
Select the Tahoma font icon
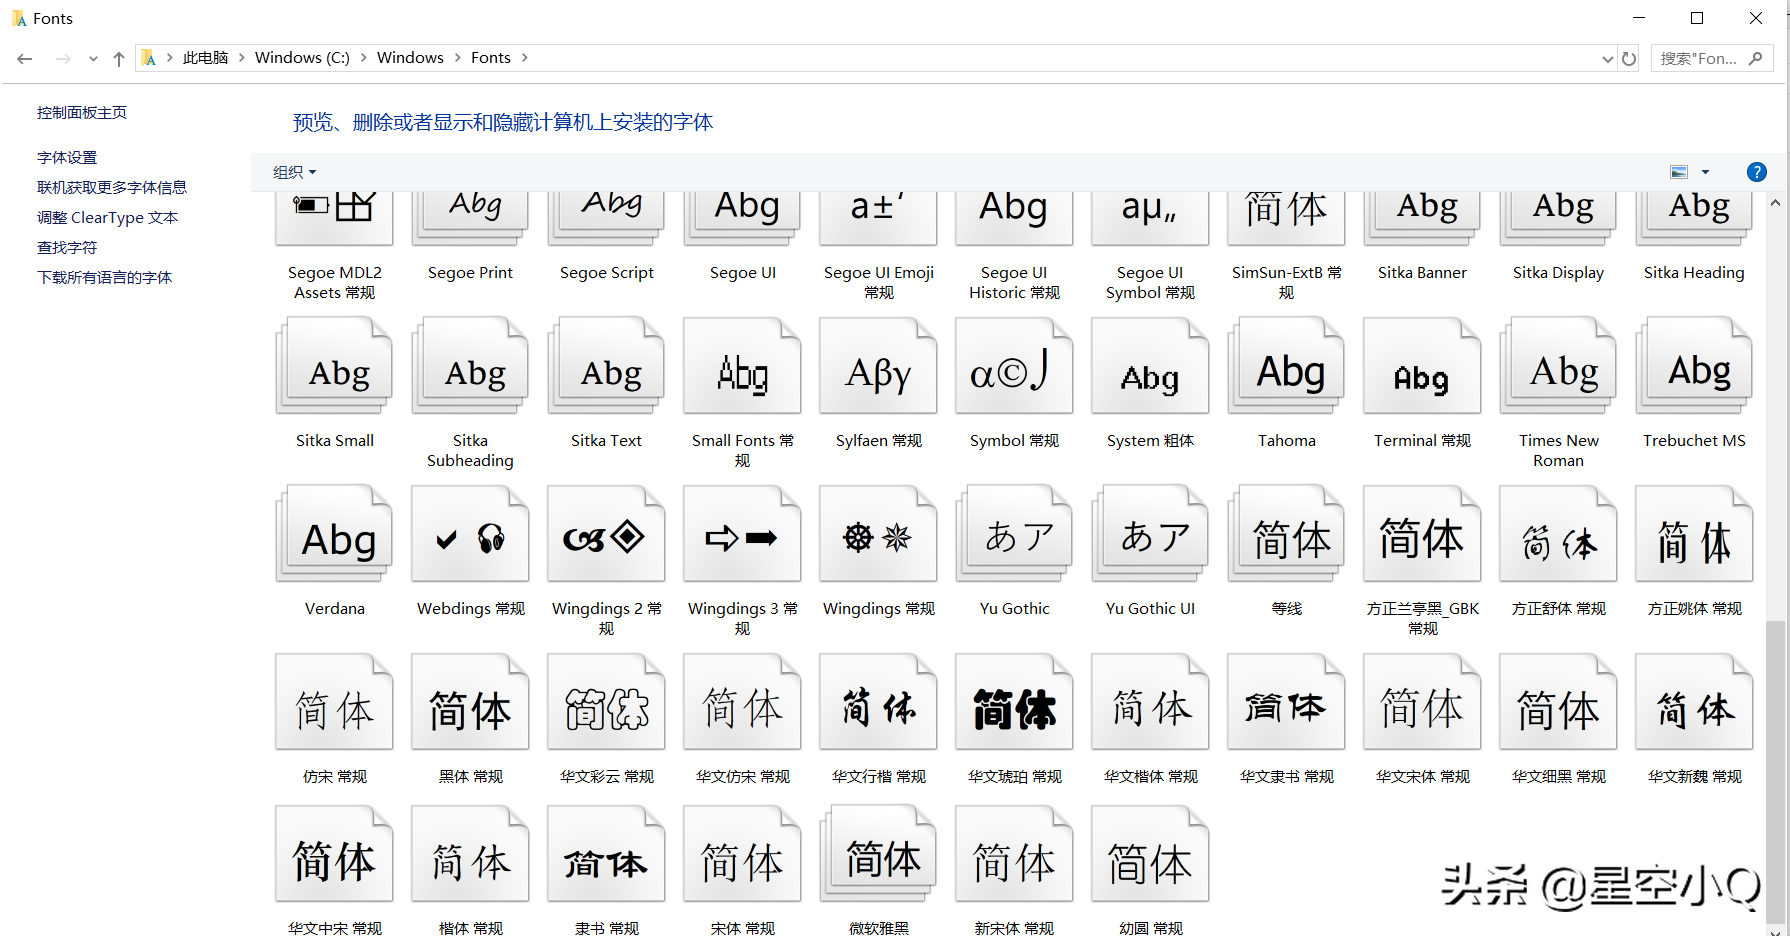coord(1286,365)
